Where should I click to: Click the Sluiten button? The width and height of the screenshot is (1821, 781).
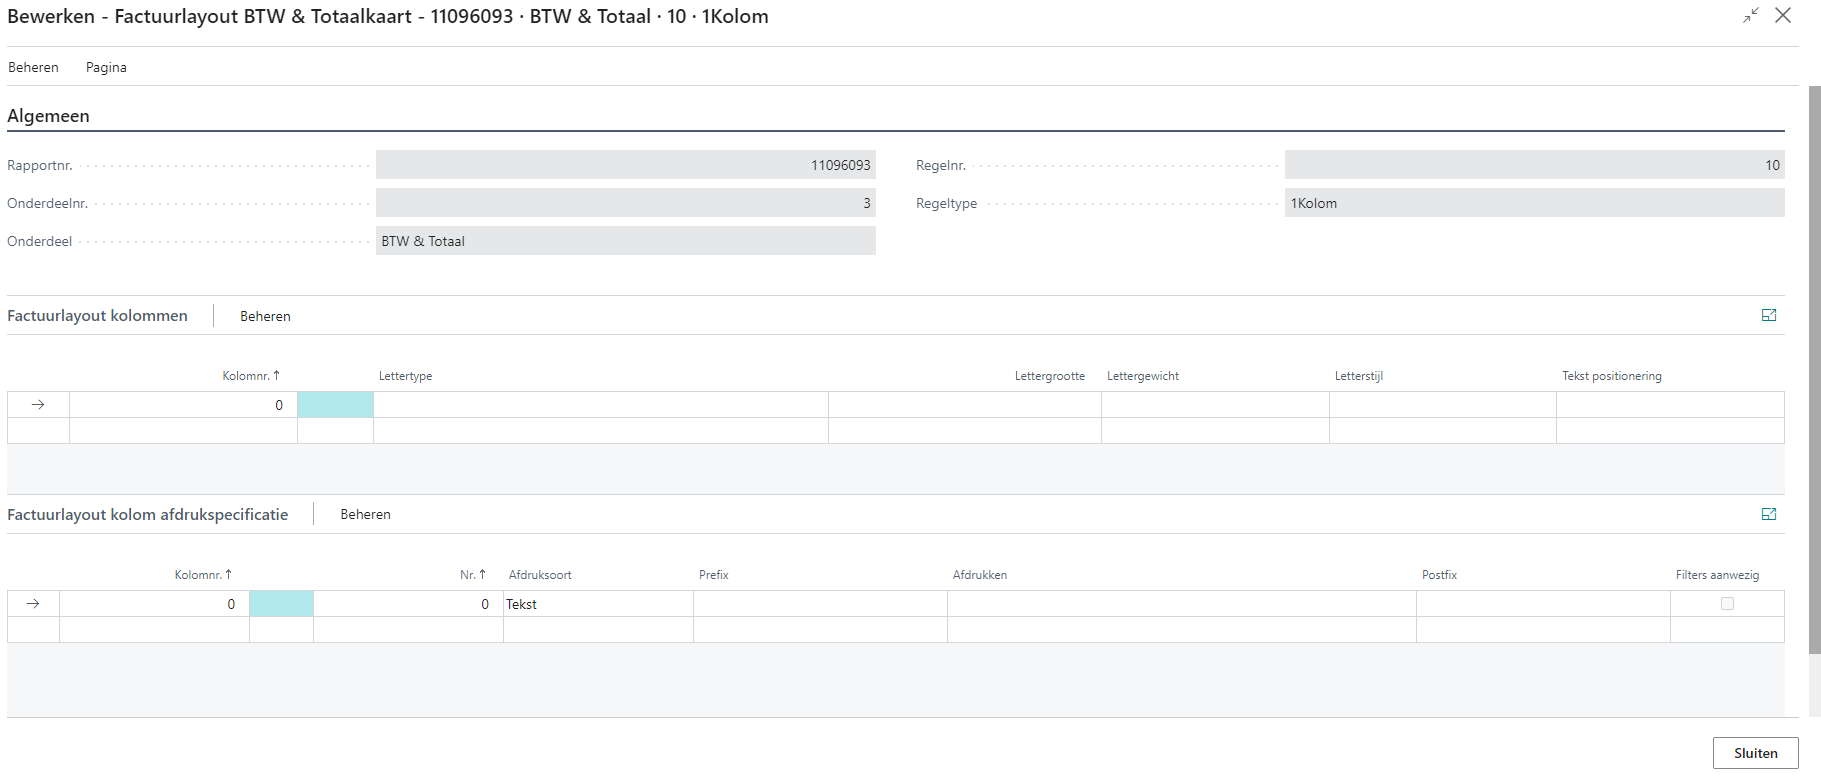click(x=1755, y=753)
